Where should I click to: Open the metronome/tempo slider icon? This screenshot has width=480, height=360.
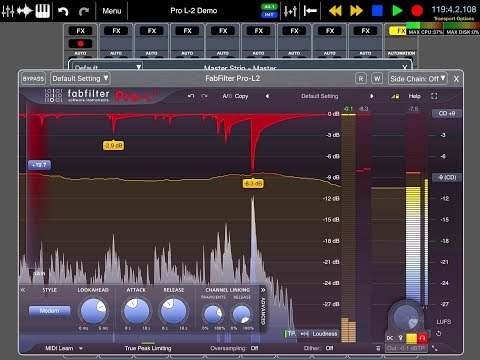(x=290, y=11)
